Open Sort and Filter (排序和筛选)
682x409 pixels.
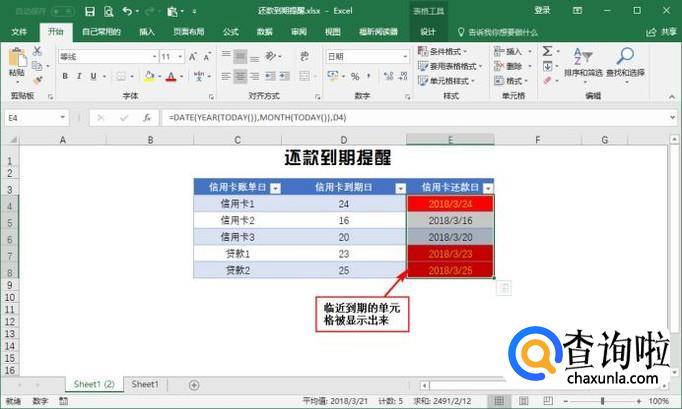click(x=583, y=64)
